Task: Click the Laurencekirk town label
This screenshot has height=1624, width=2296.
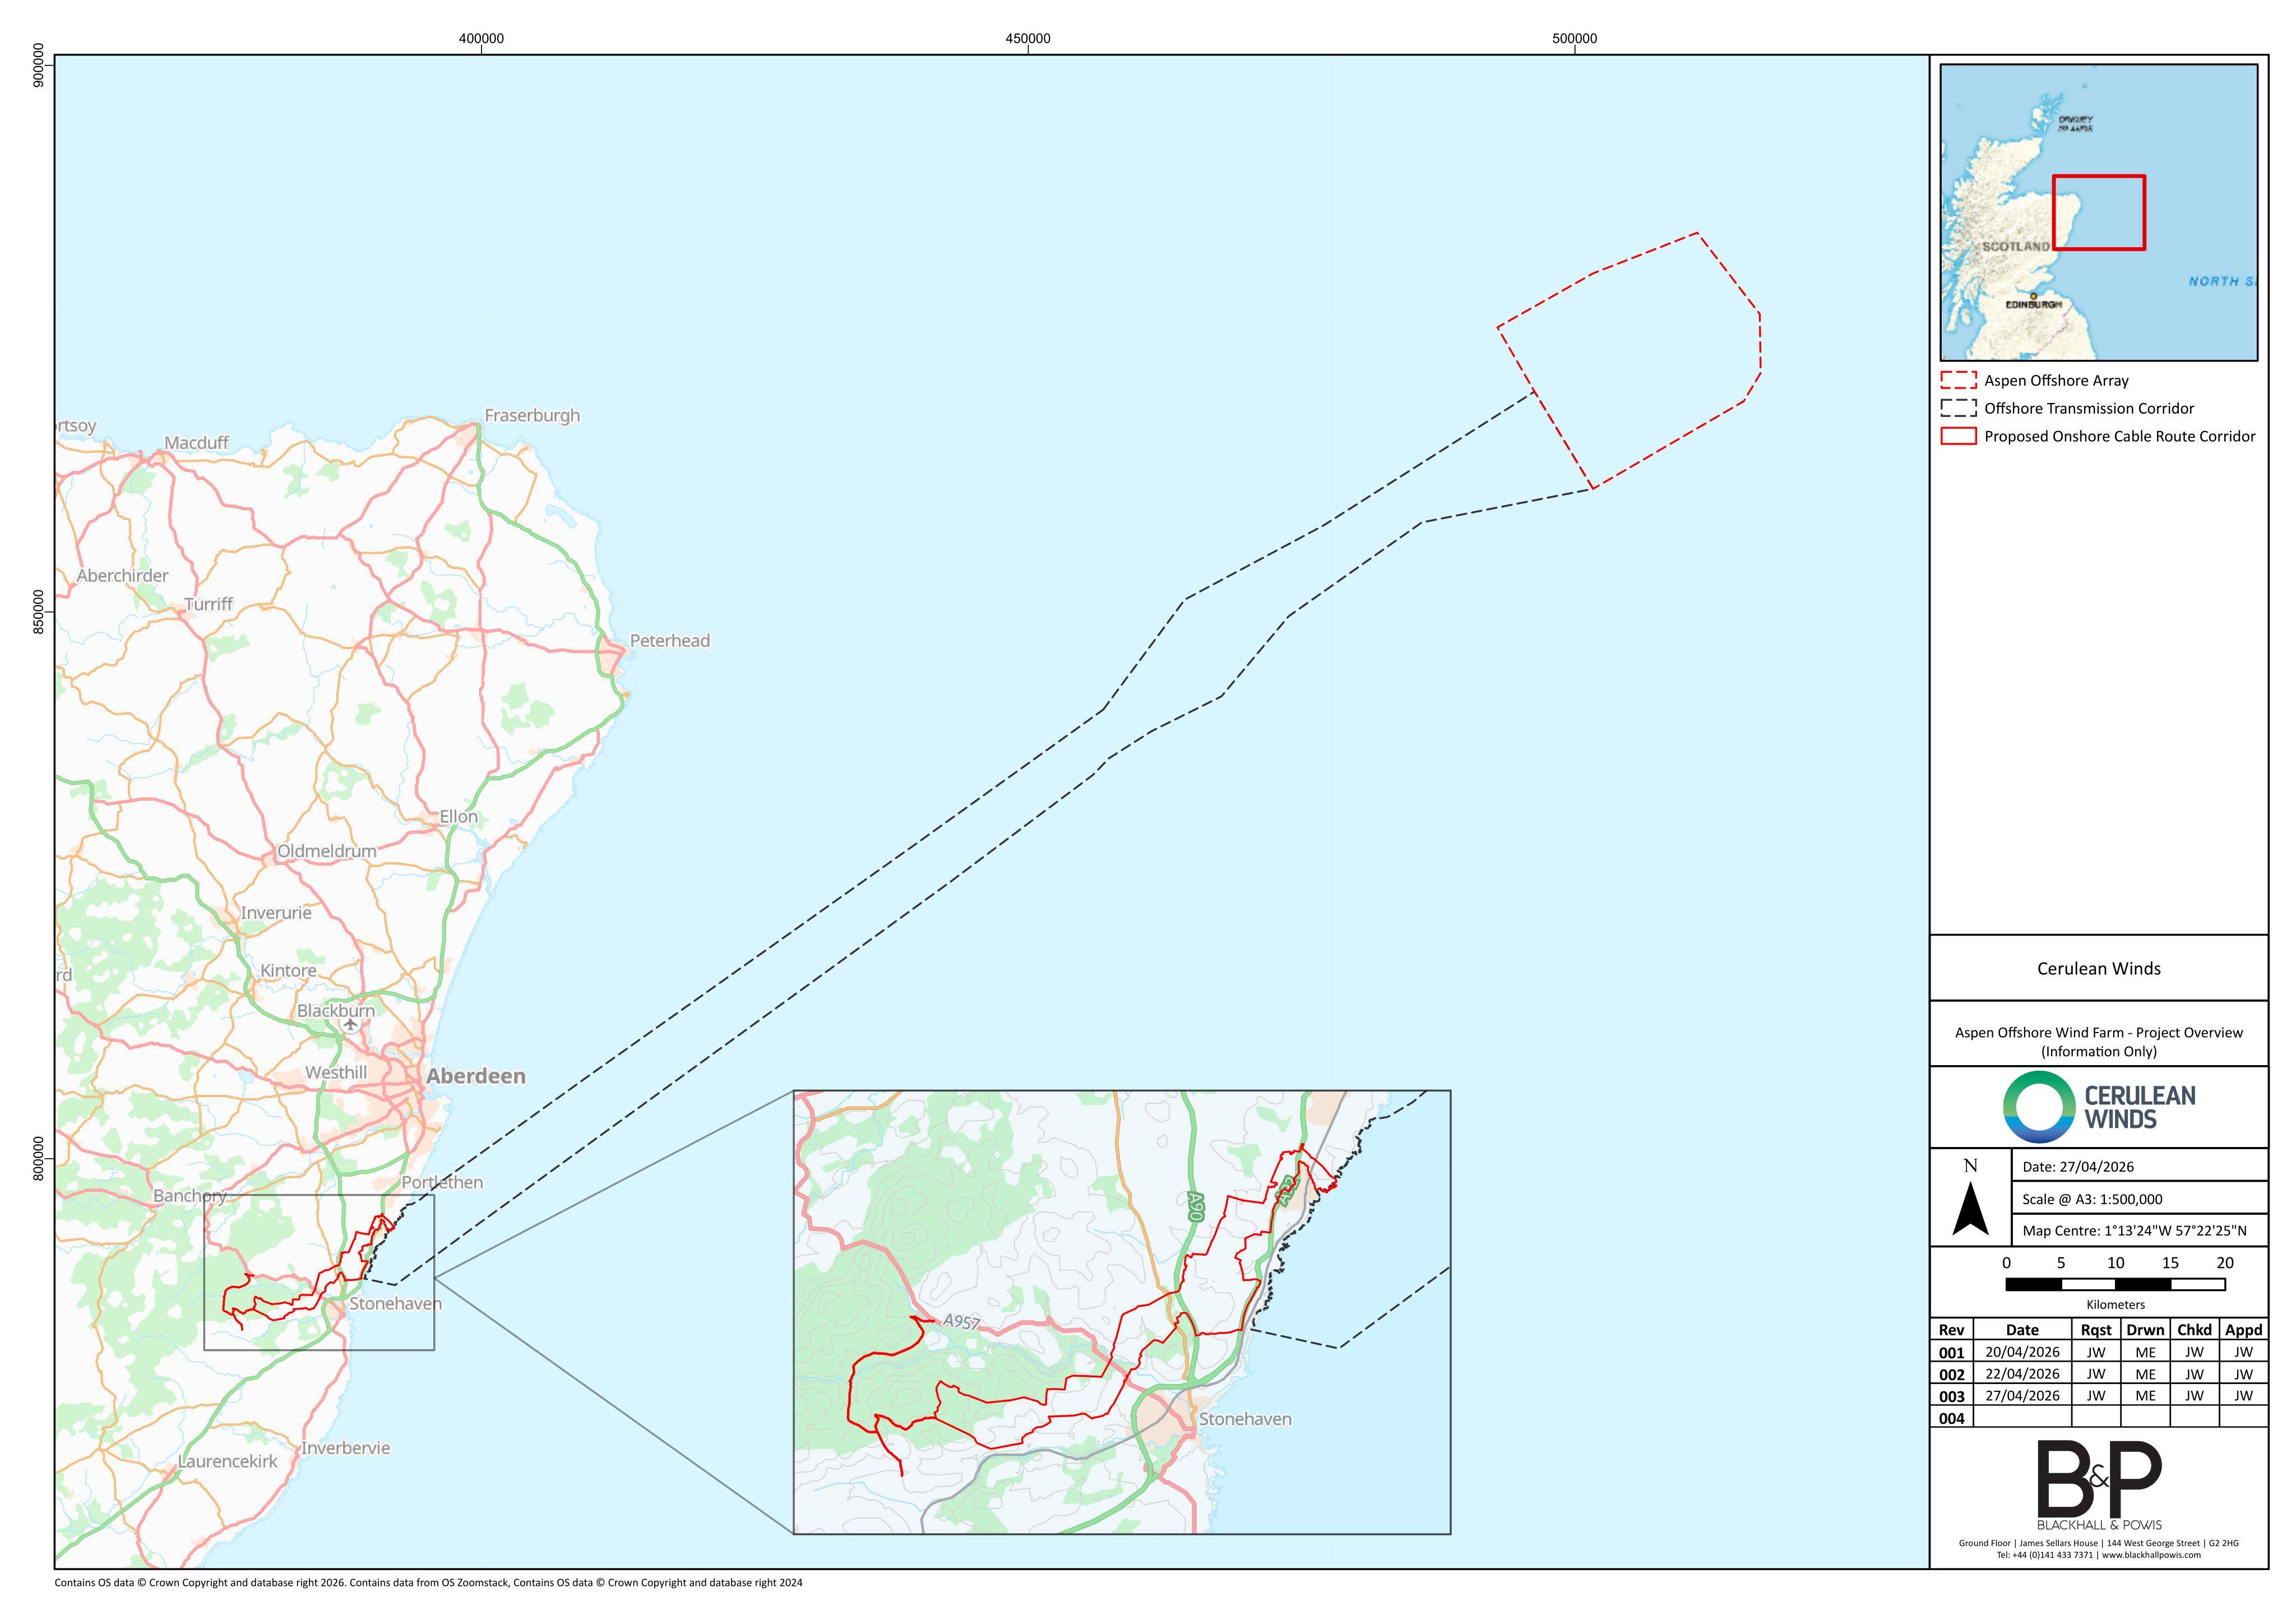Action: (x=228, y=1462)
